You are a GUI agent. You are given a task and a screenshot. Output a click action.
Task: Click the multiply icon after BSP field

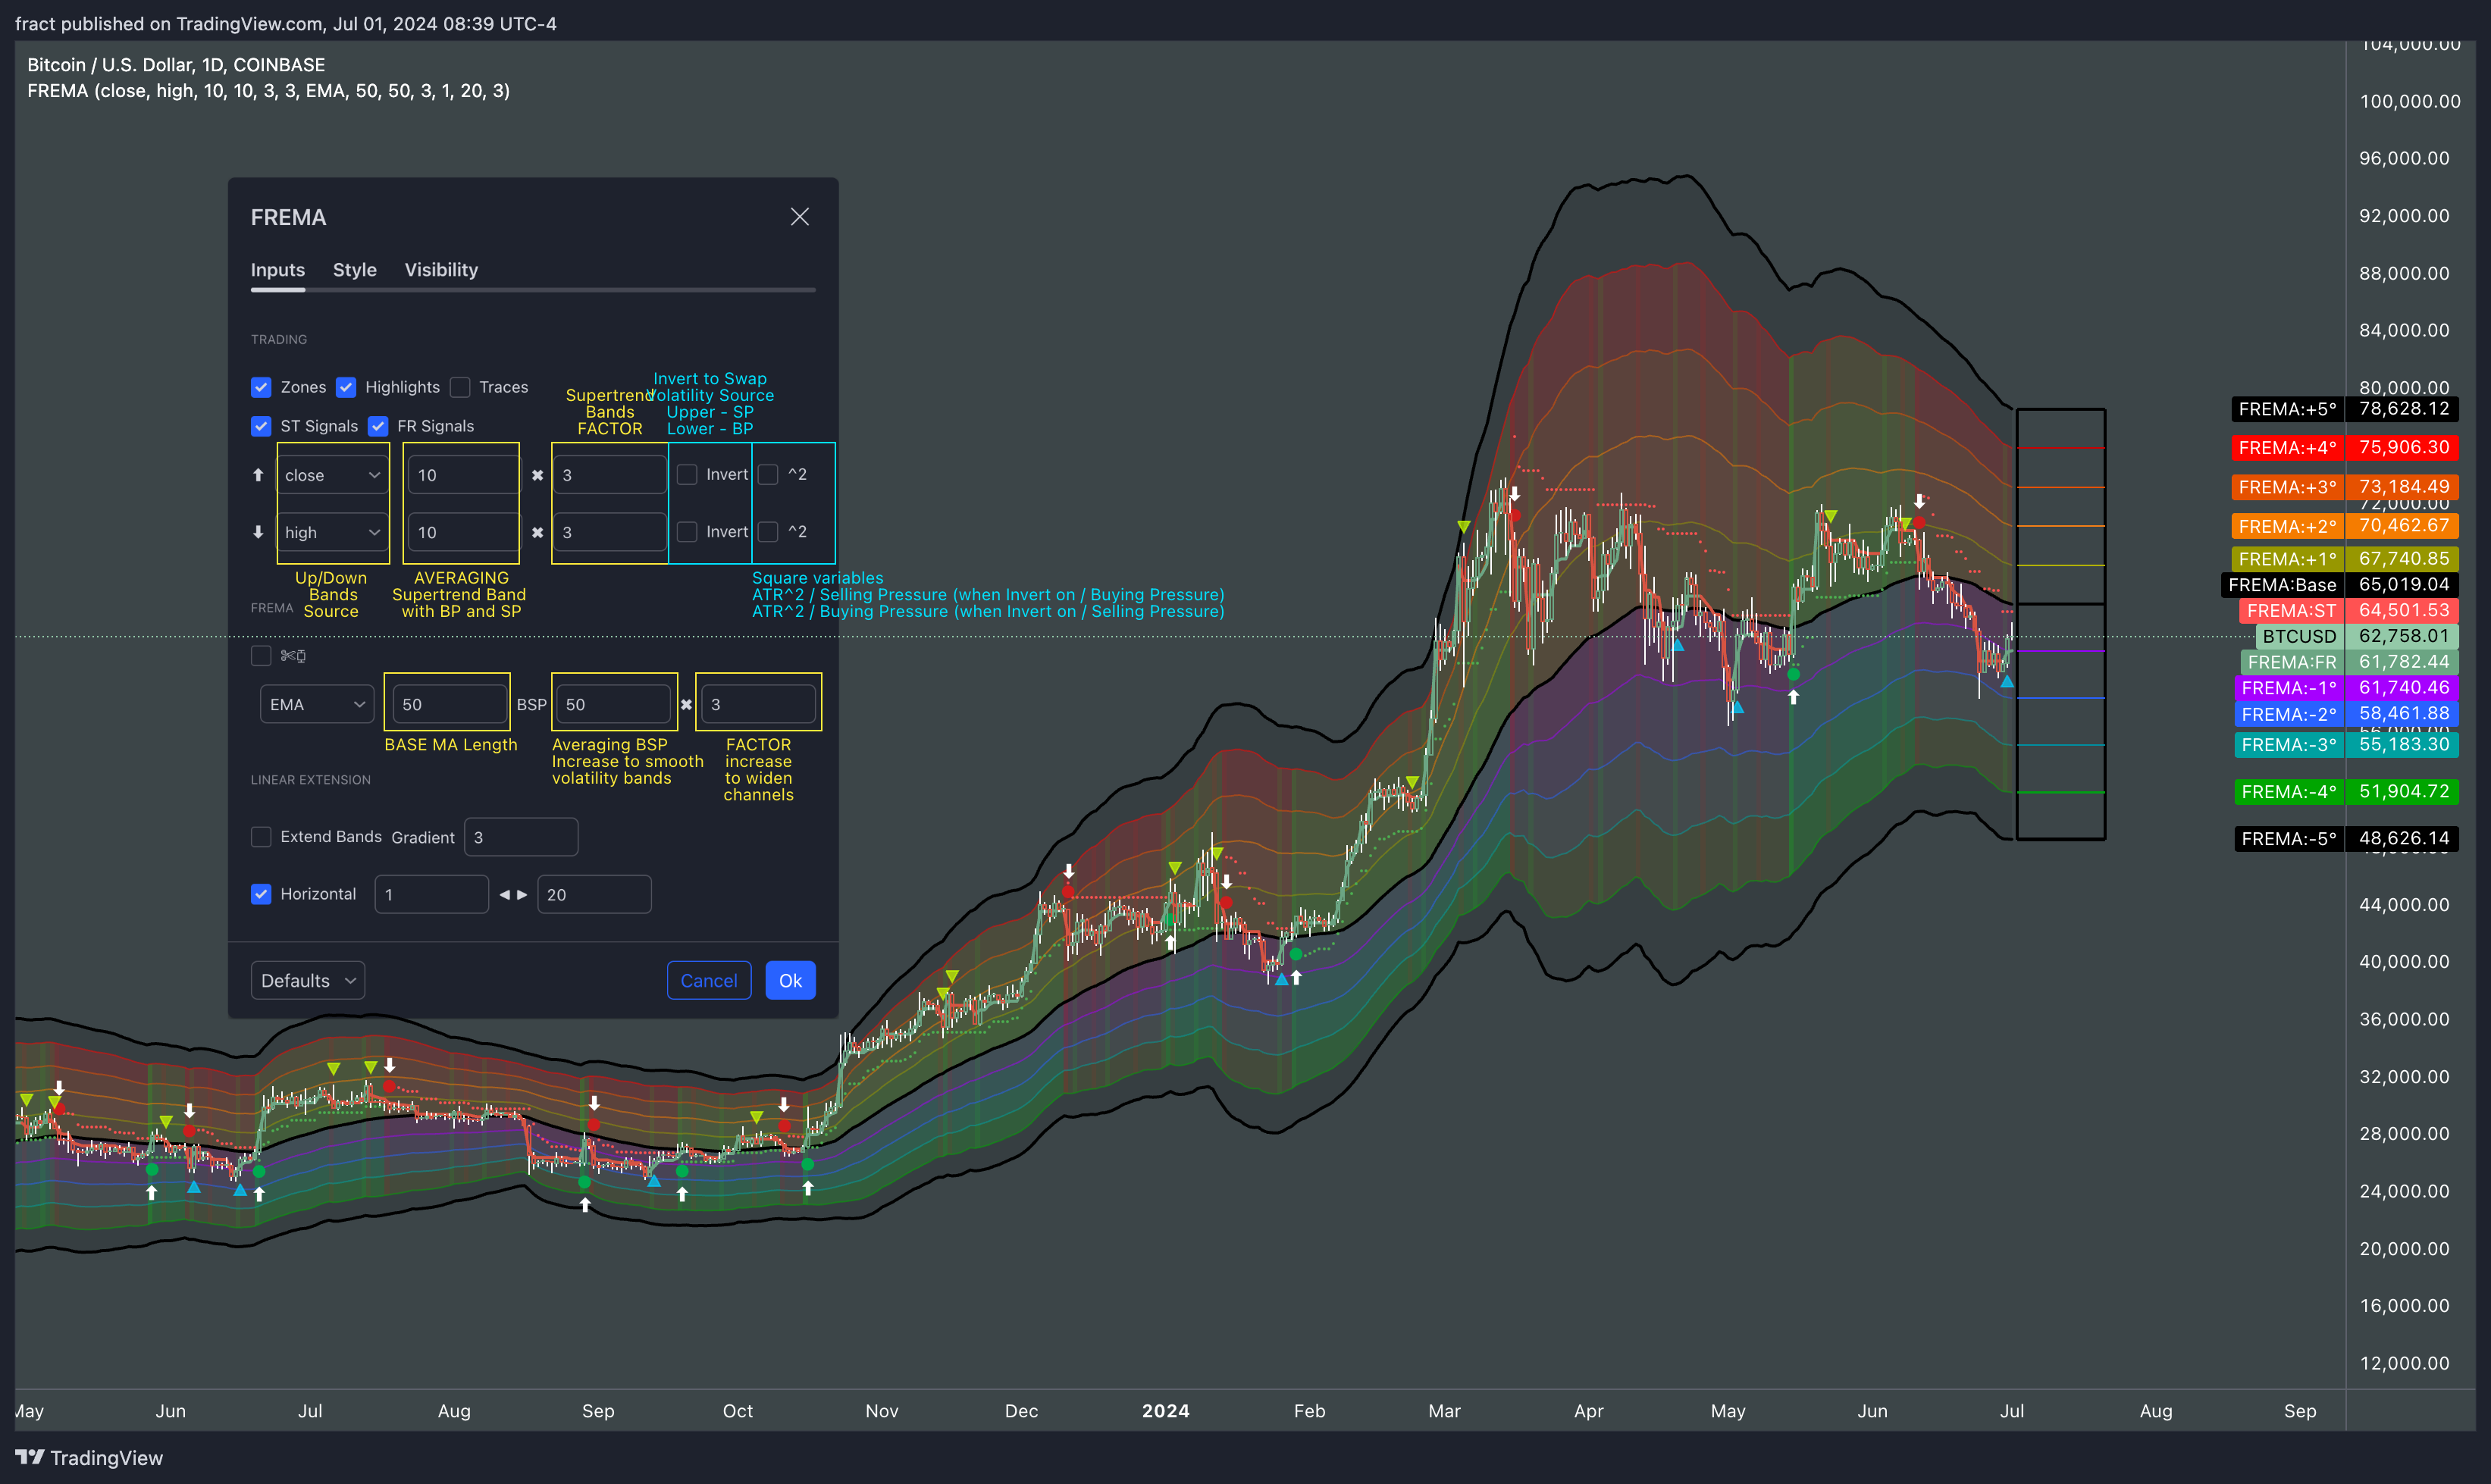click(686, 704)
